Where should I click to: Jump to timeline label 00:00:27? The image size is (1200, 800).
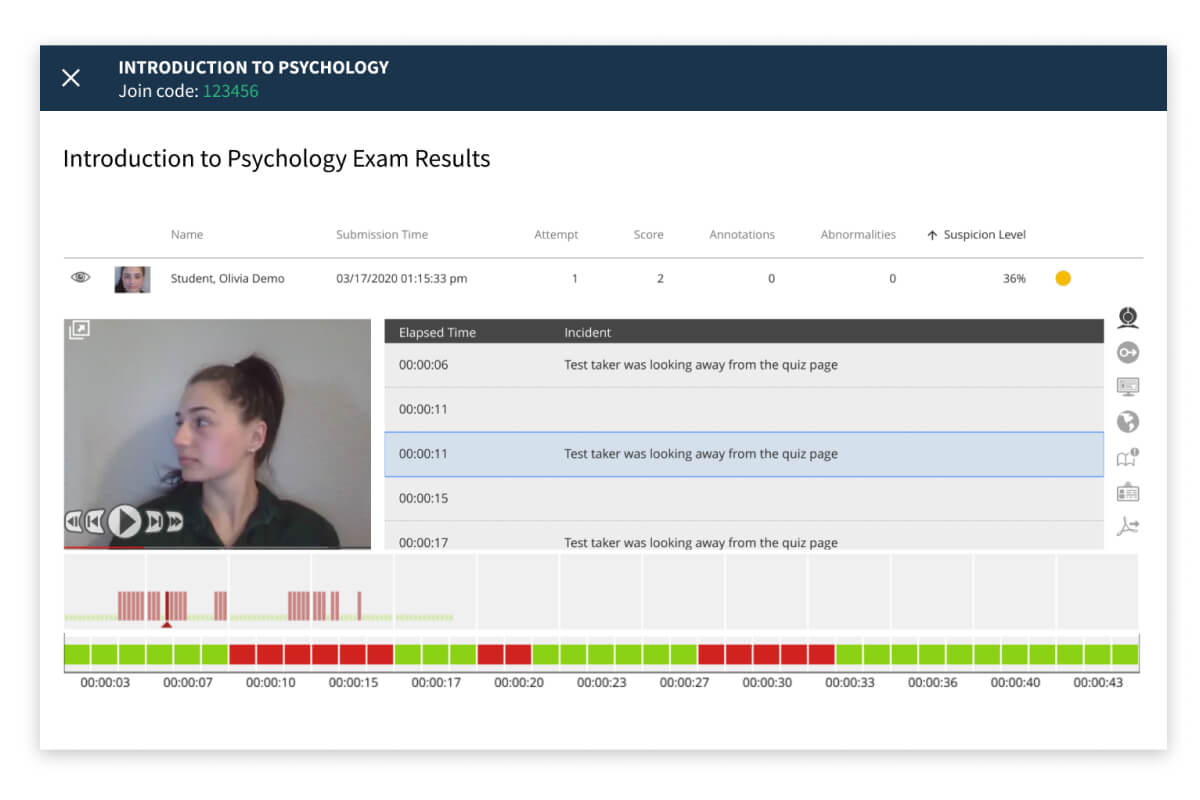coord(685,683)
